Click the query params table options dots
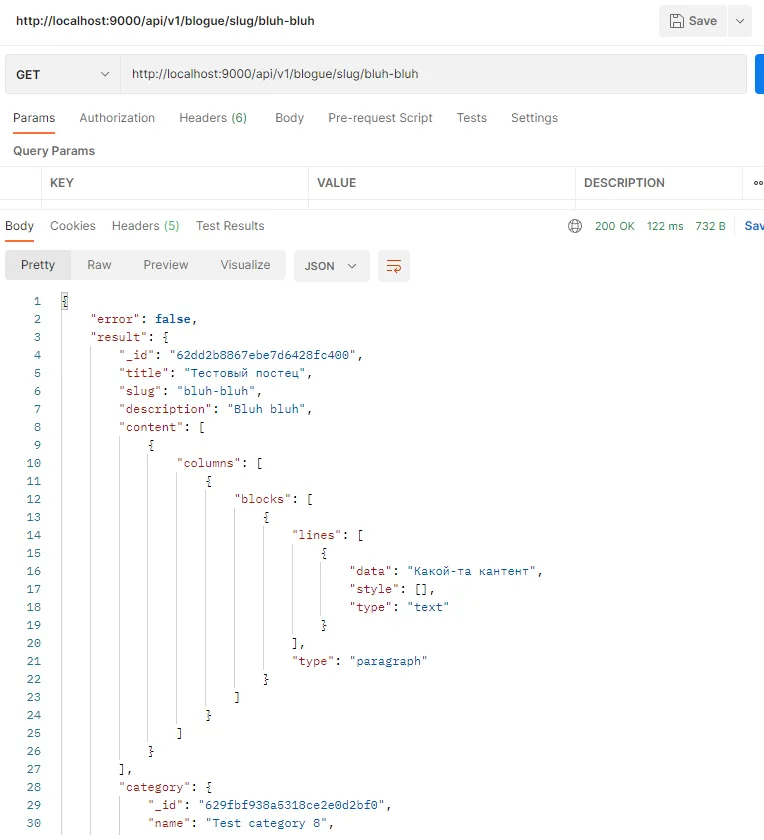Image resolution: width=764 pixels, height=840 pixels. (758, 183)
